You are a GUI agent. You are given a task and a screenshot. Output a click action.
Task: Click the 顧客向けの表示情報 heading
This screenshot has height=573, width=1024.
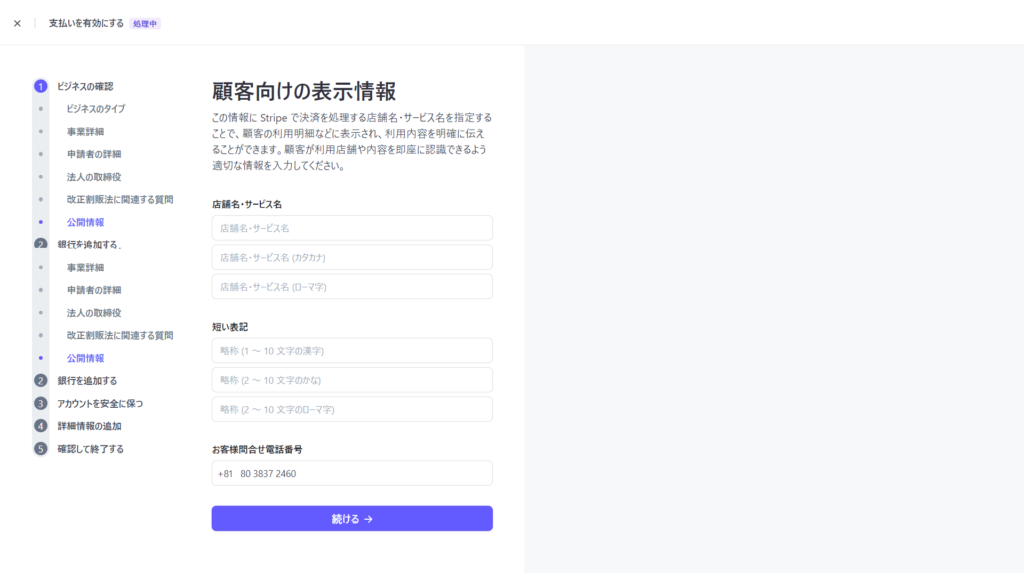click(x=304, y=91)
